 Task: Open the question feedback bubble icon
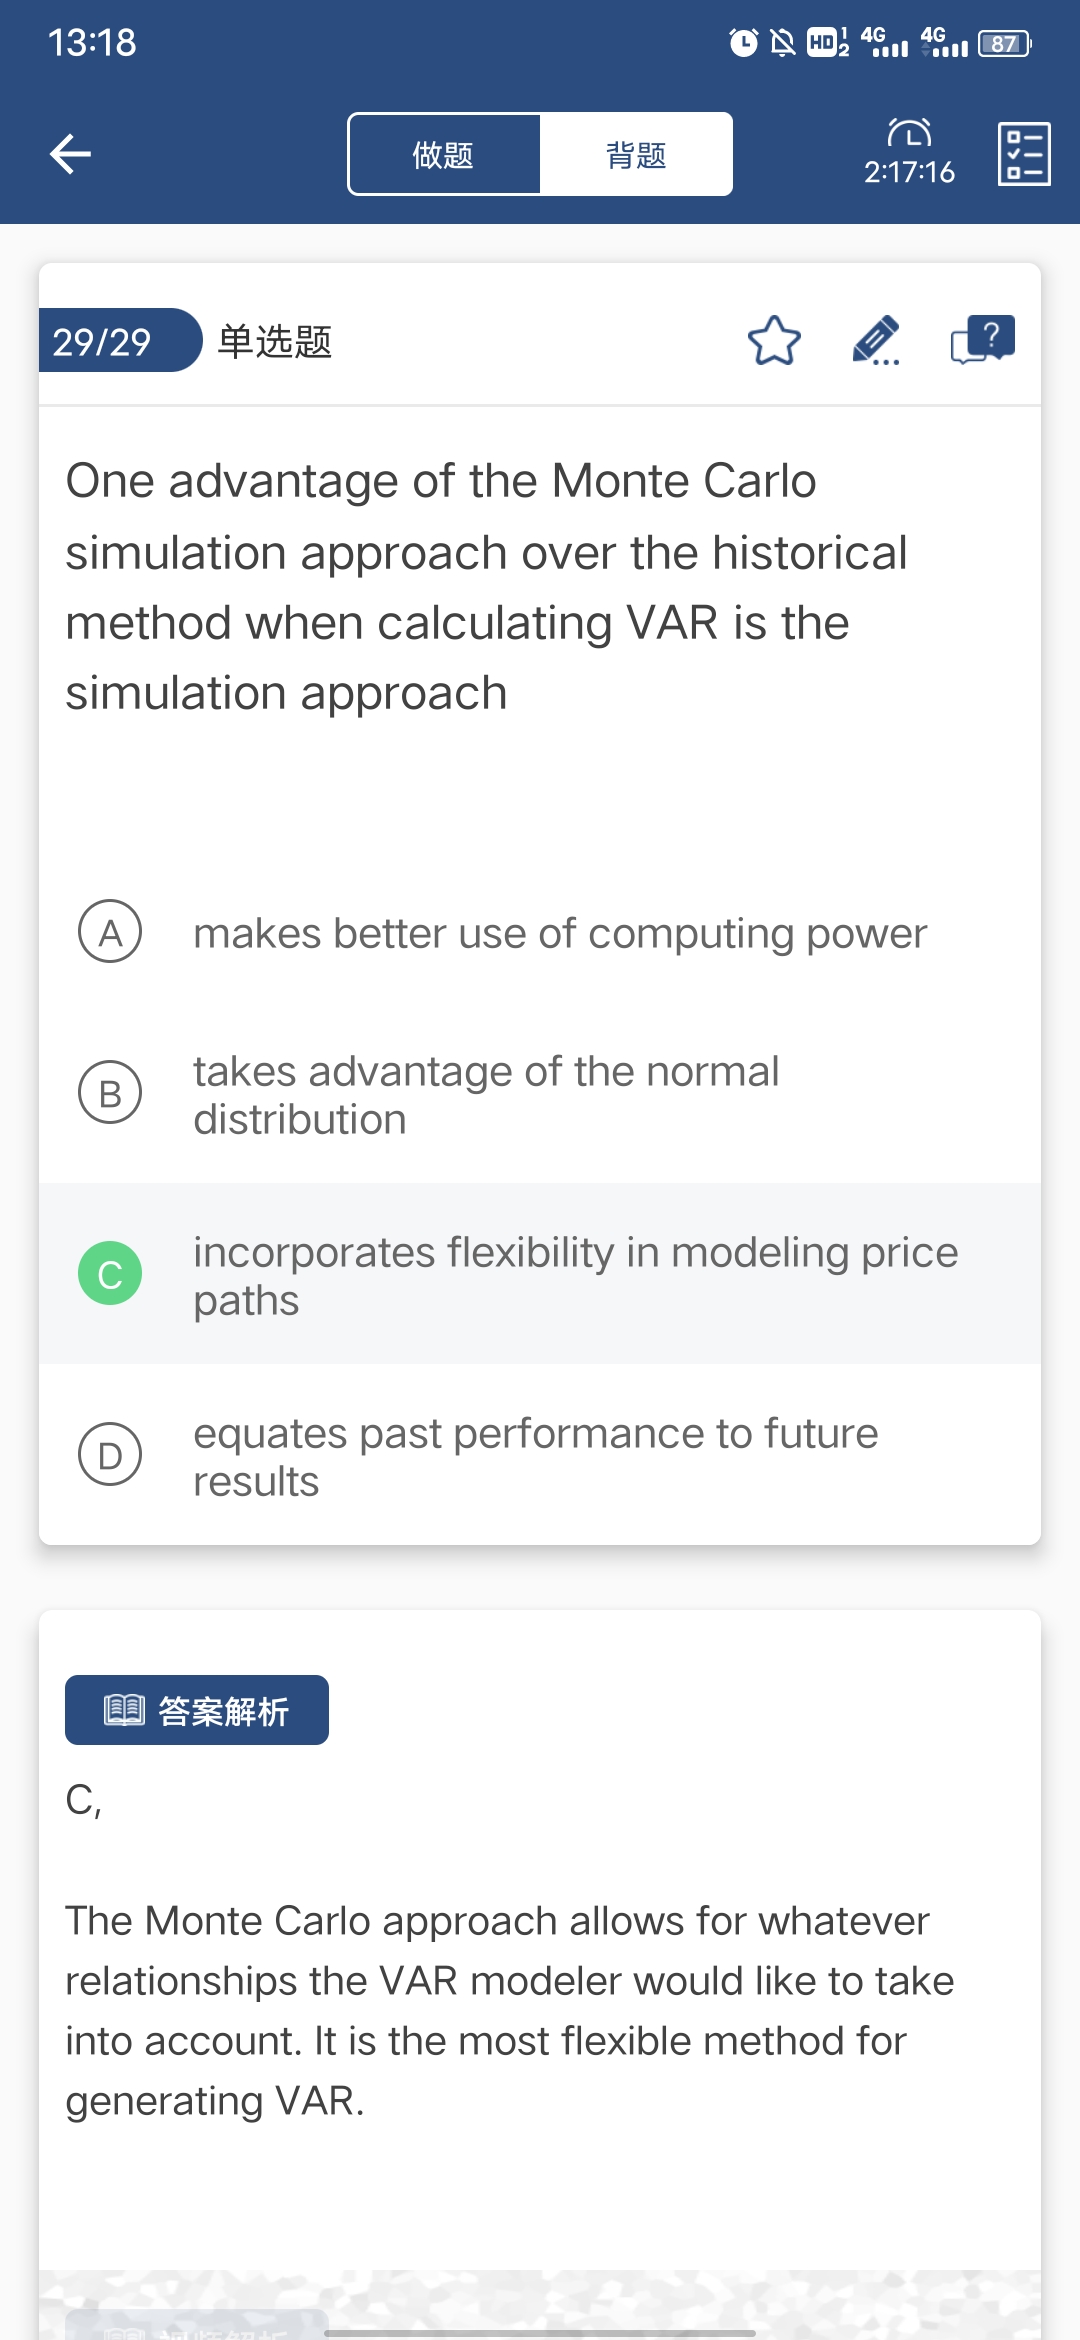coord(982,340)
